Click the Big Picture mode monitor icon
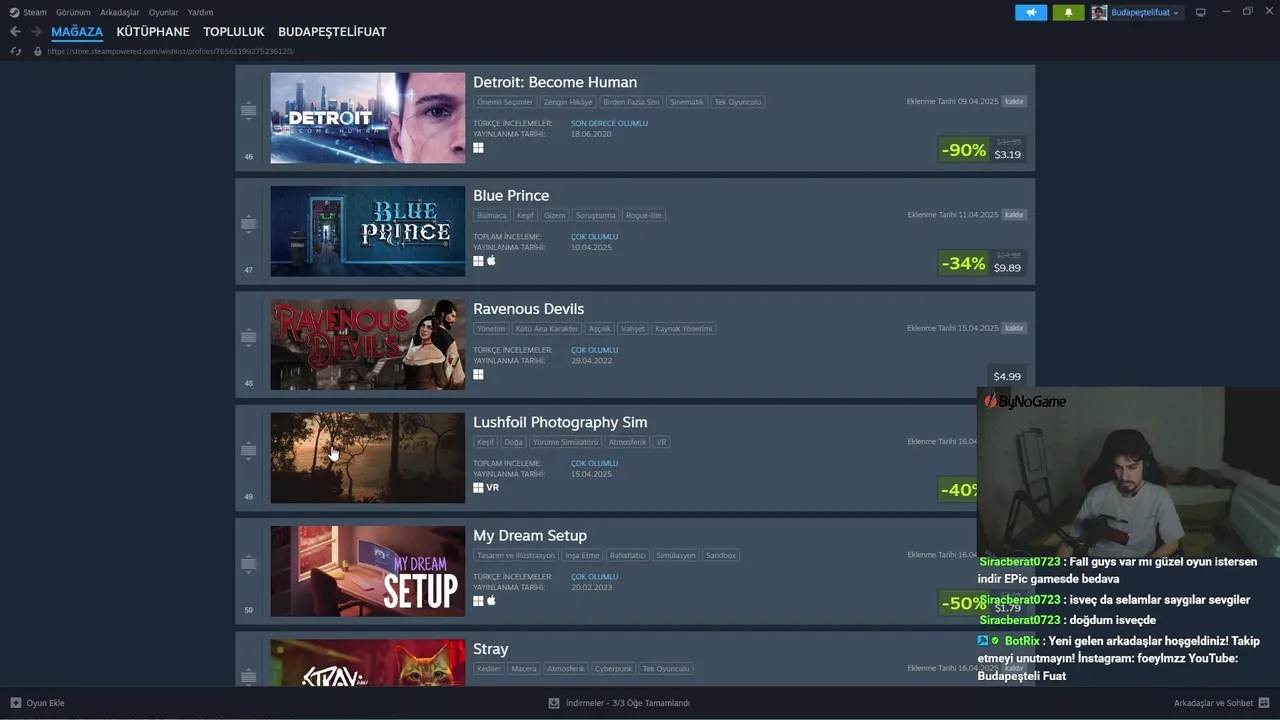Screen dimensions: 1280x720 [x=1201, y=13]
